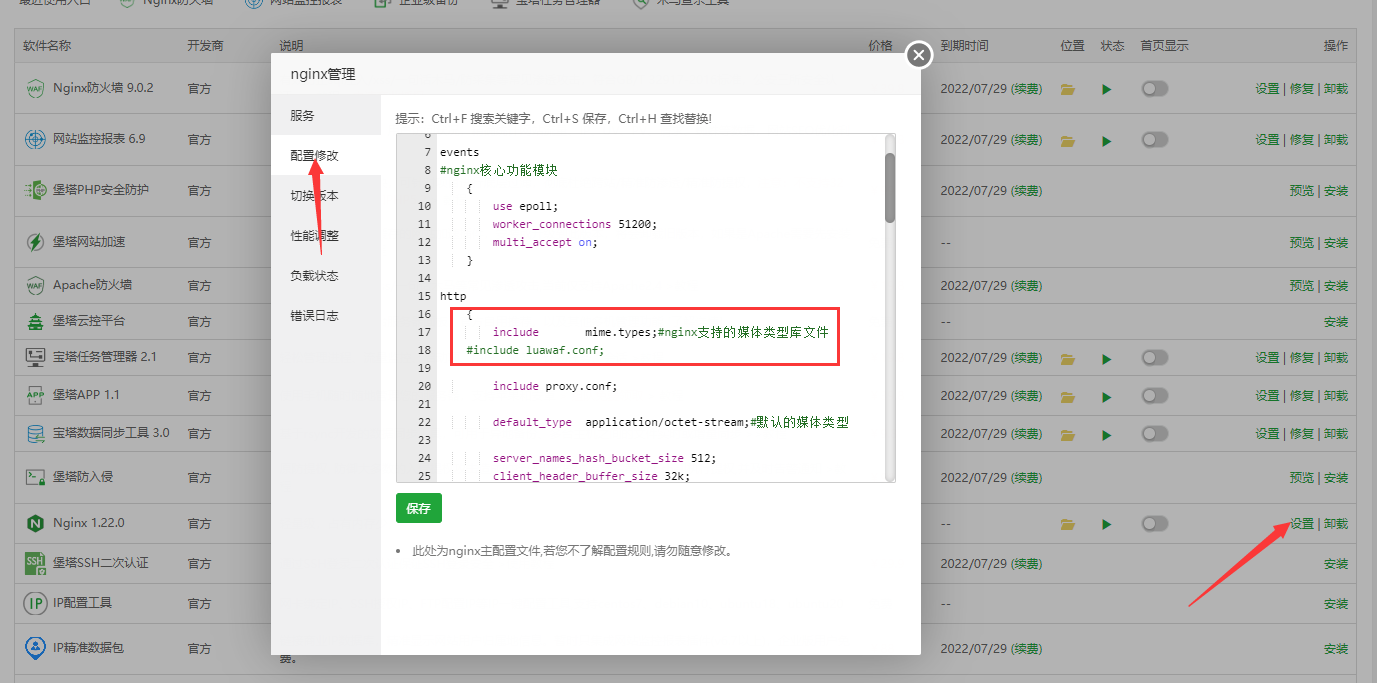Screen dimensions: 1377x683
Task: Click the '#include luawaf.conf;' line in editor
Action: 535,350
